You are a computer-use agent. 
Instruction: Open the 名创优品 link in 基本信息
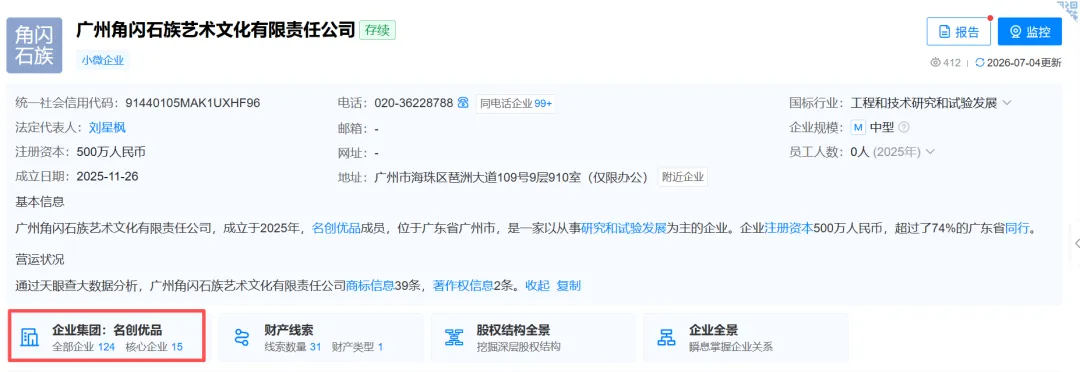[337, 228]
